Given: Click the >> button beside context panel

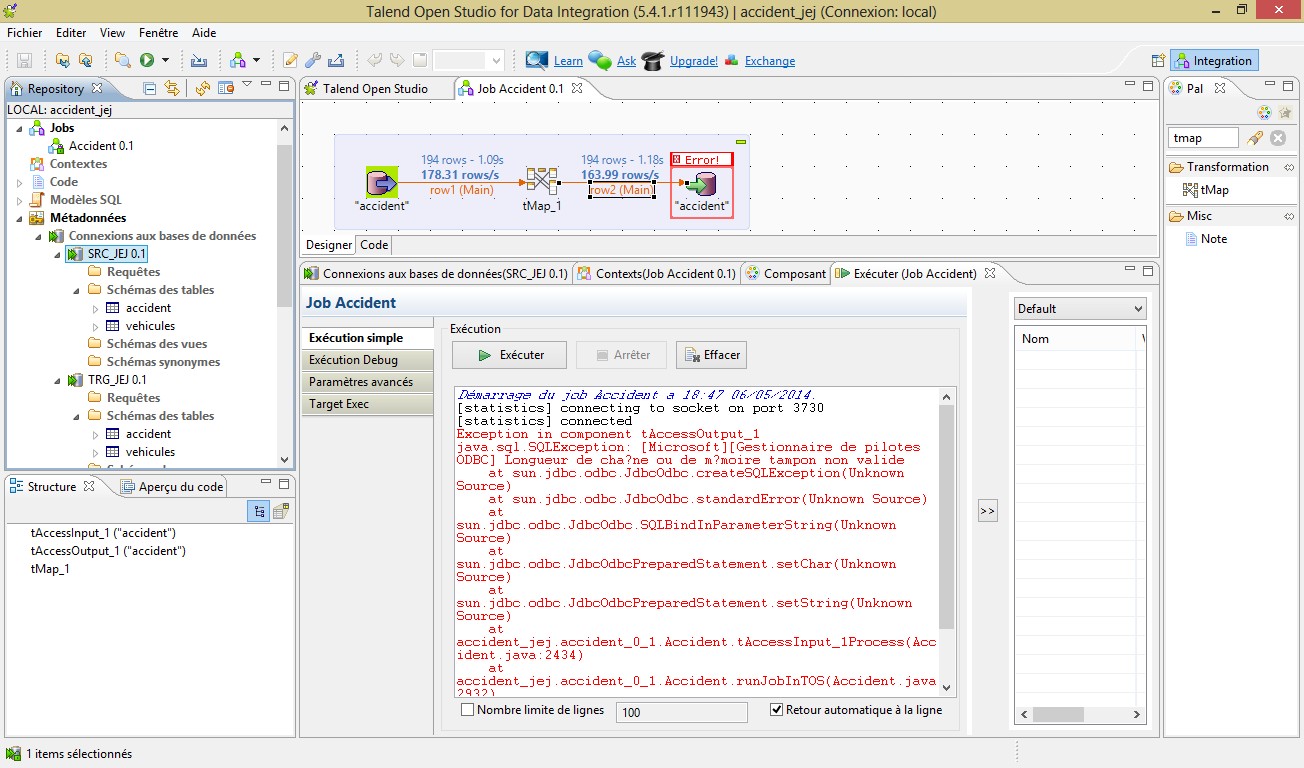Looking at the screenshot, I should 988,511.
